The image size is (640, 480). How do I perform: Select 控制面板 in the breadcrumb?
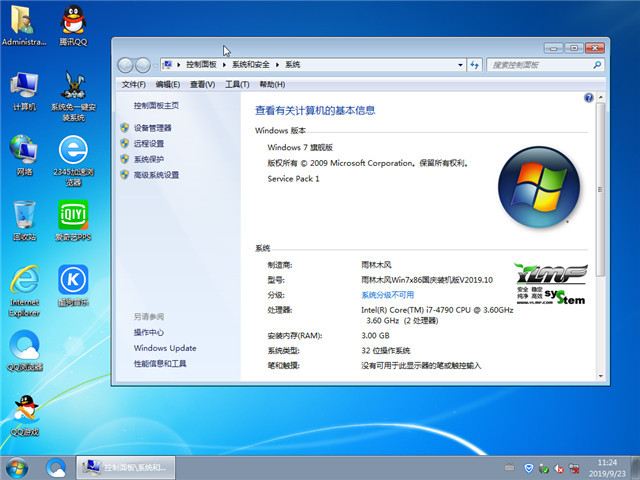tap(201, 64)
